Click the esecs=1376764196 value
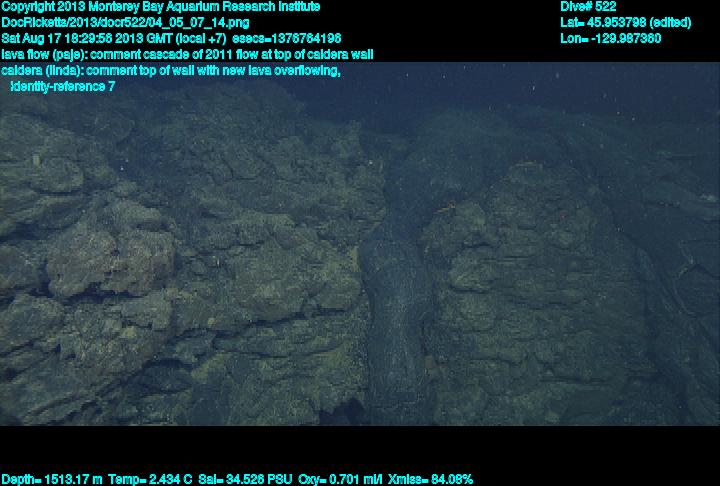The width and height of the screenshot is (720, 486). (x=287, y=38)
